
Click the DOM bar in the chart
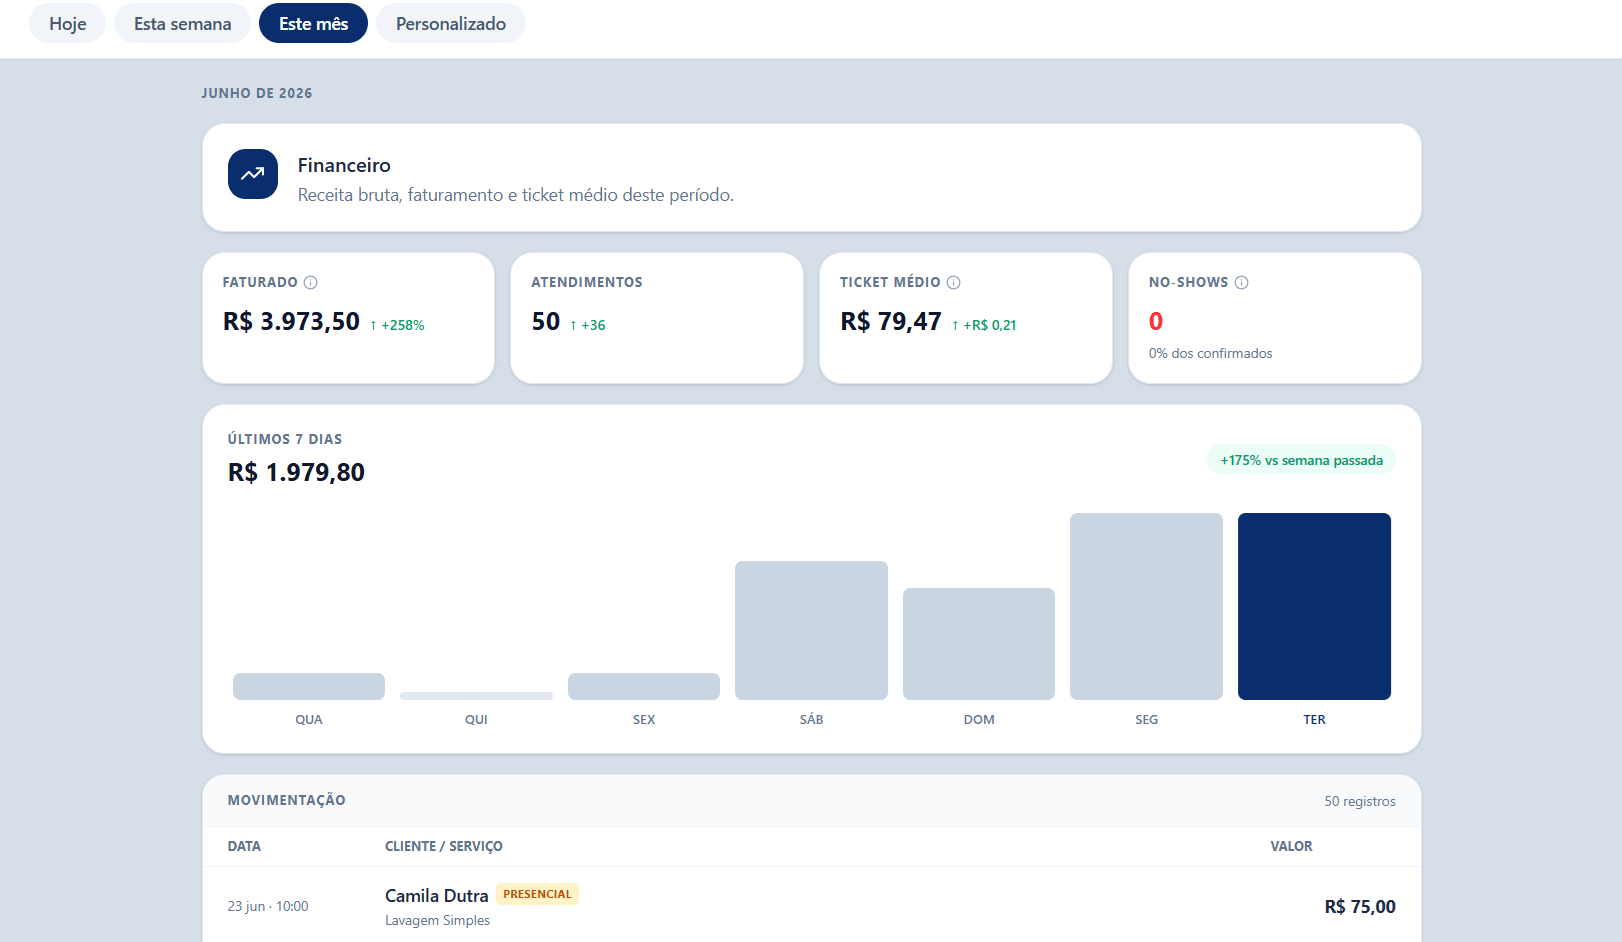979,644
